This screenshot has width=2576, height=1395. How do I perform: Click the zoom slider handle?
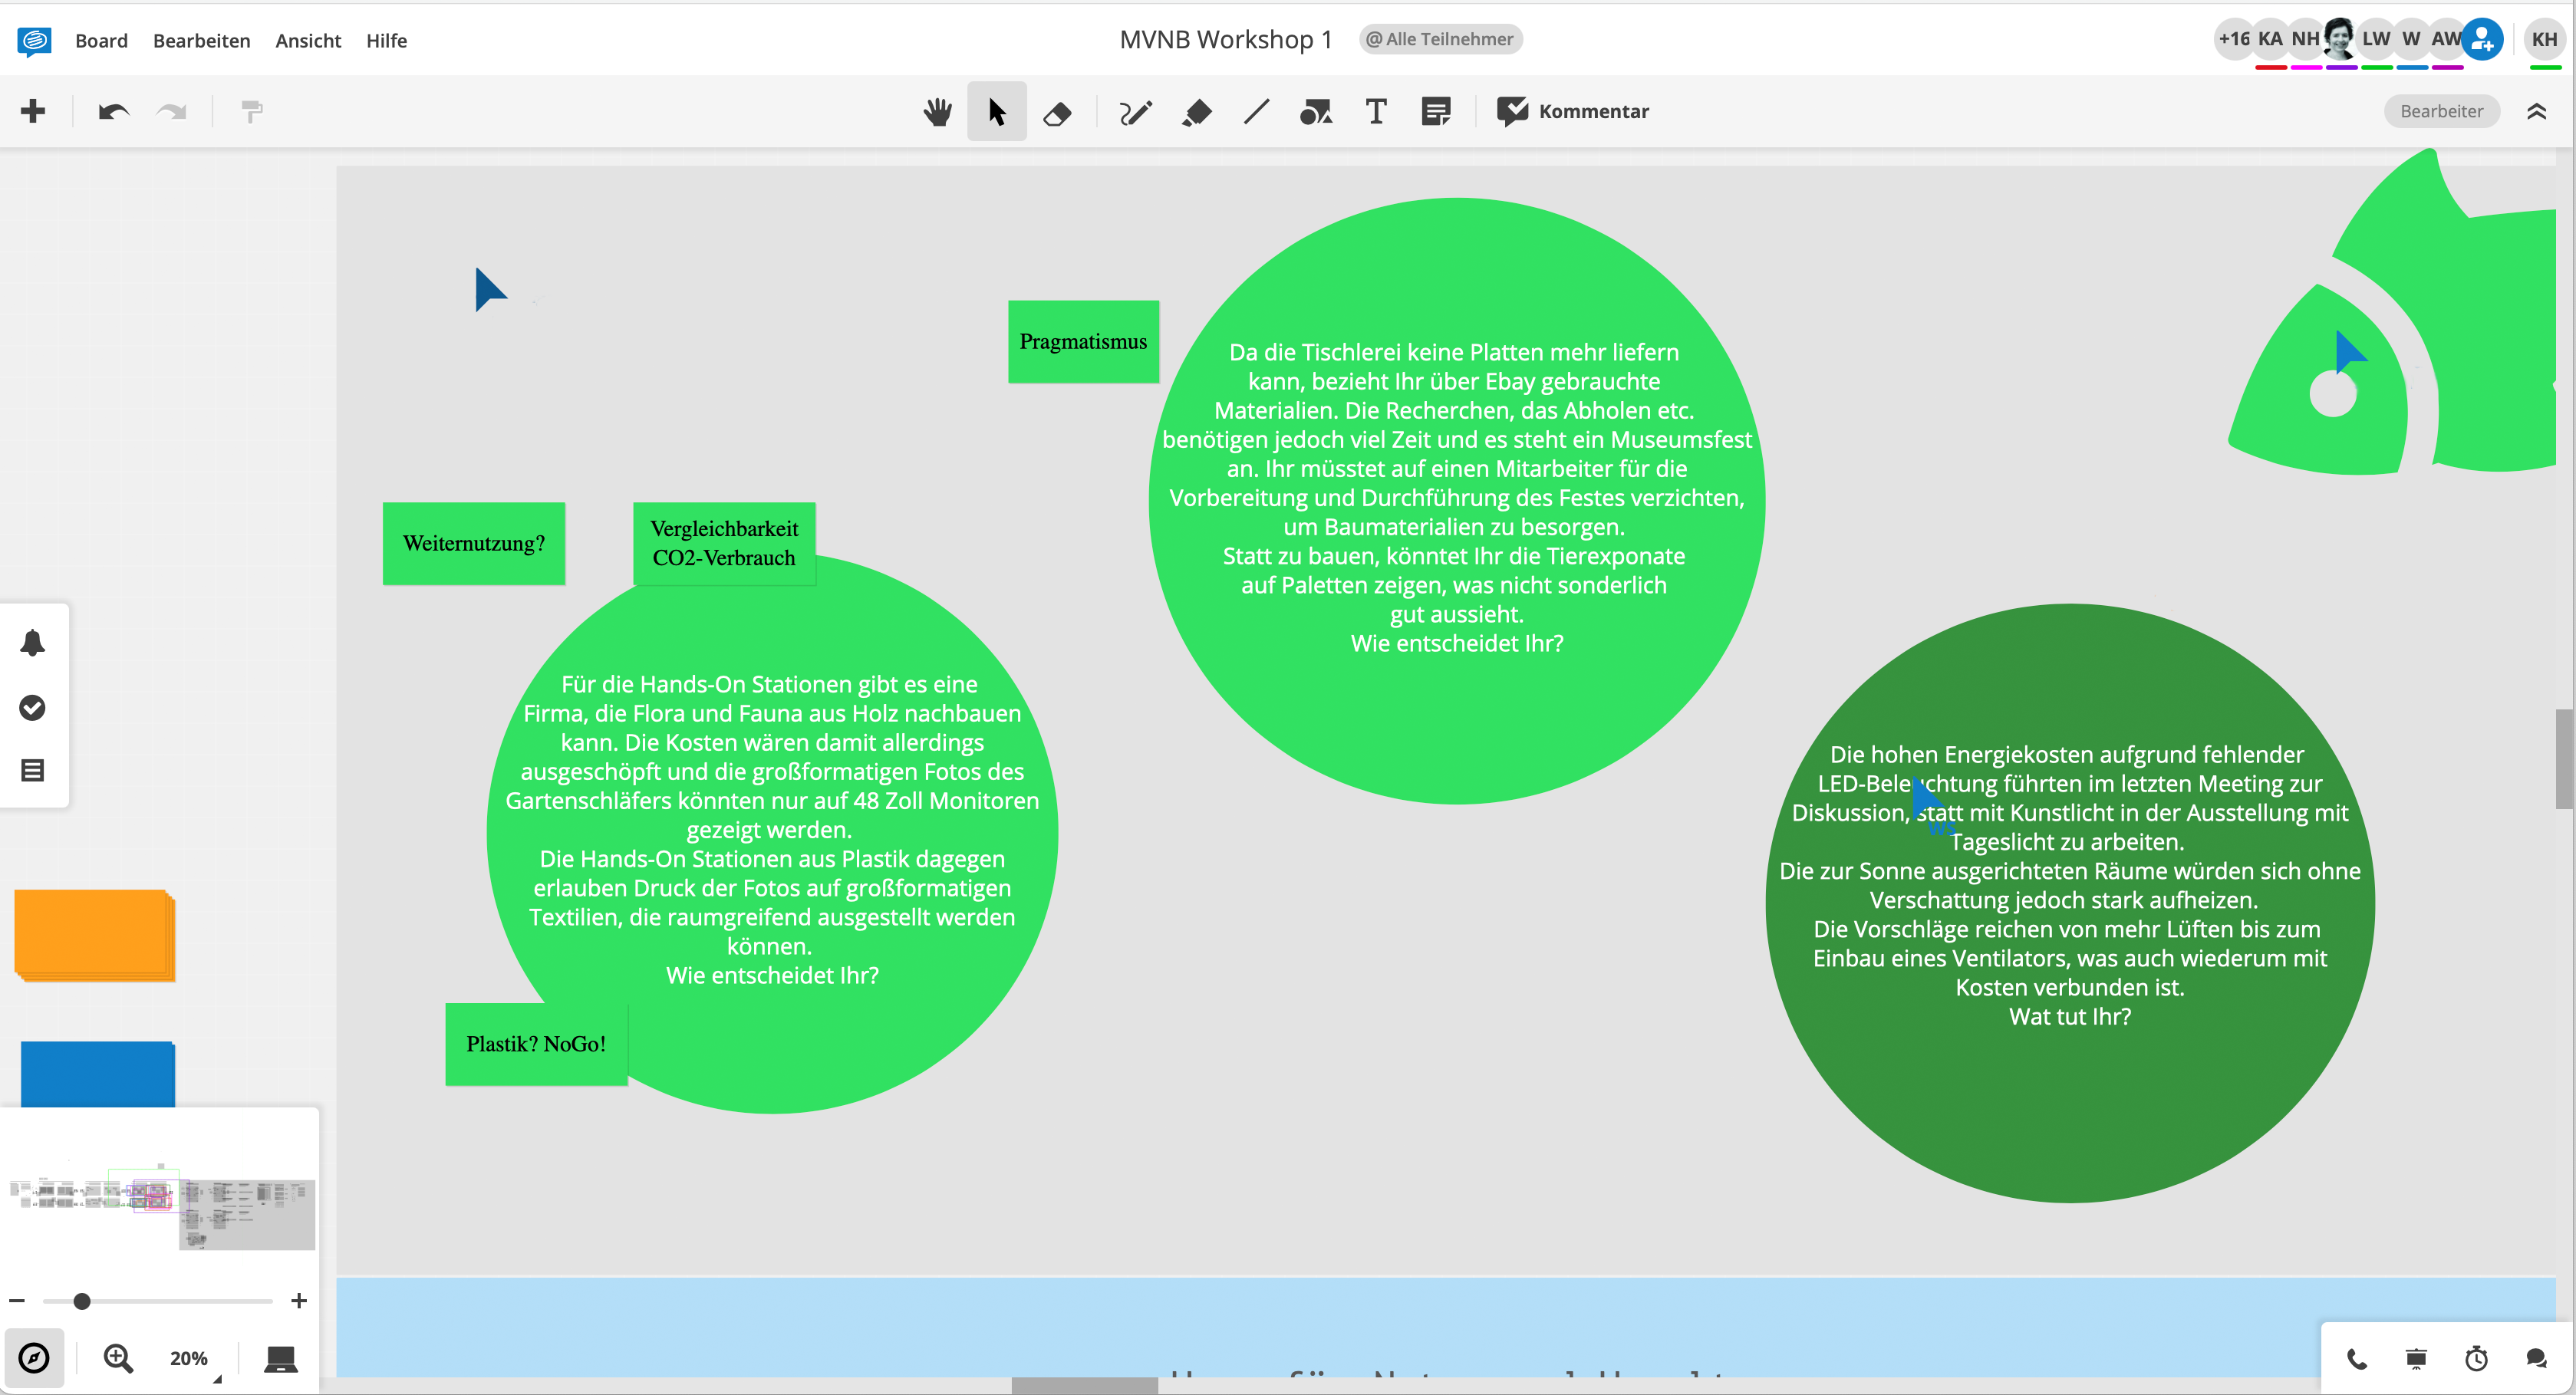point(82,1301)
